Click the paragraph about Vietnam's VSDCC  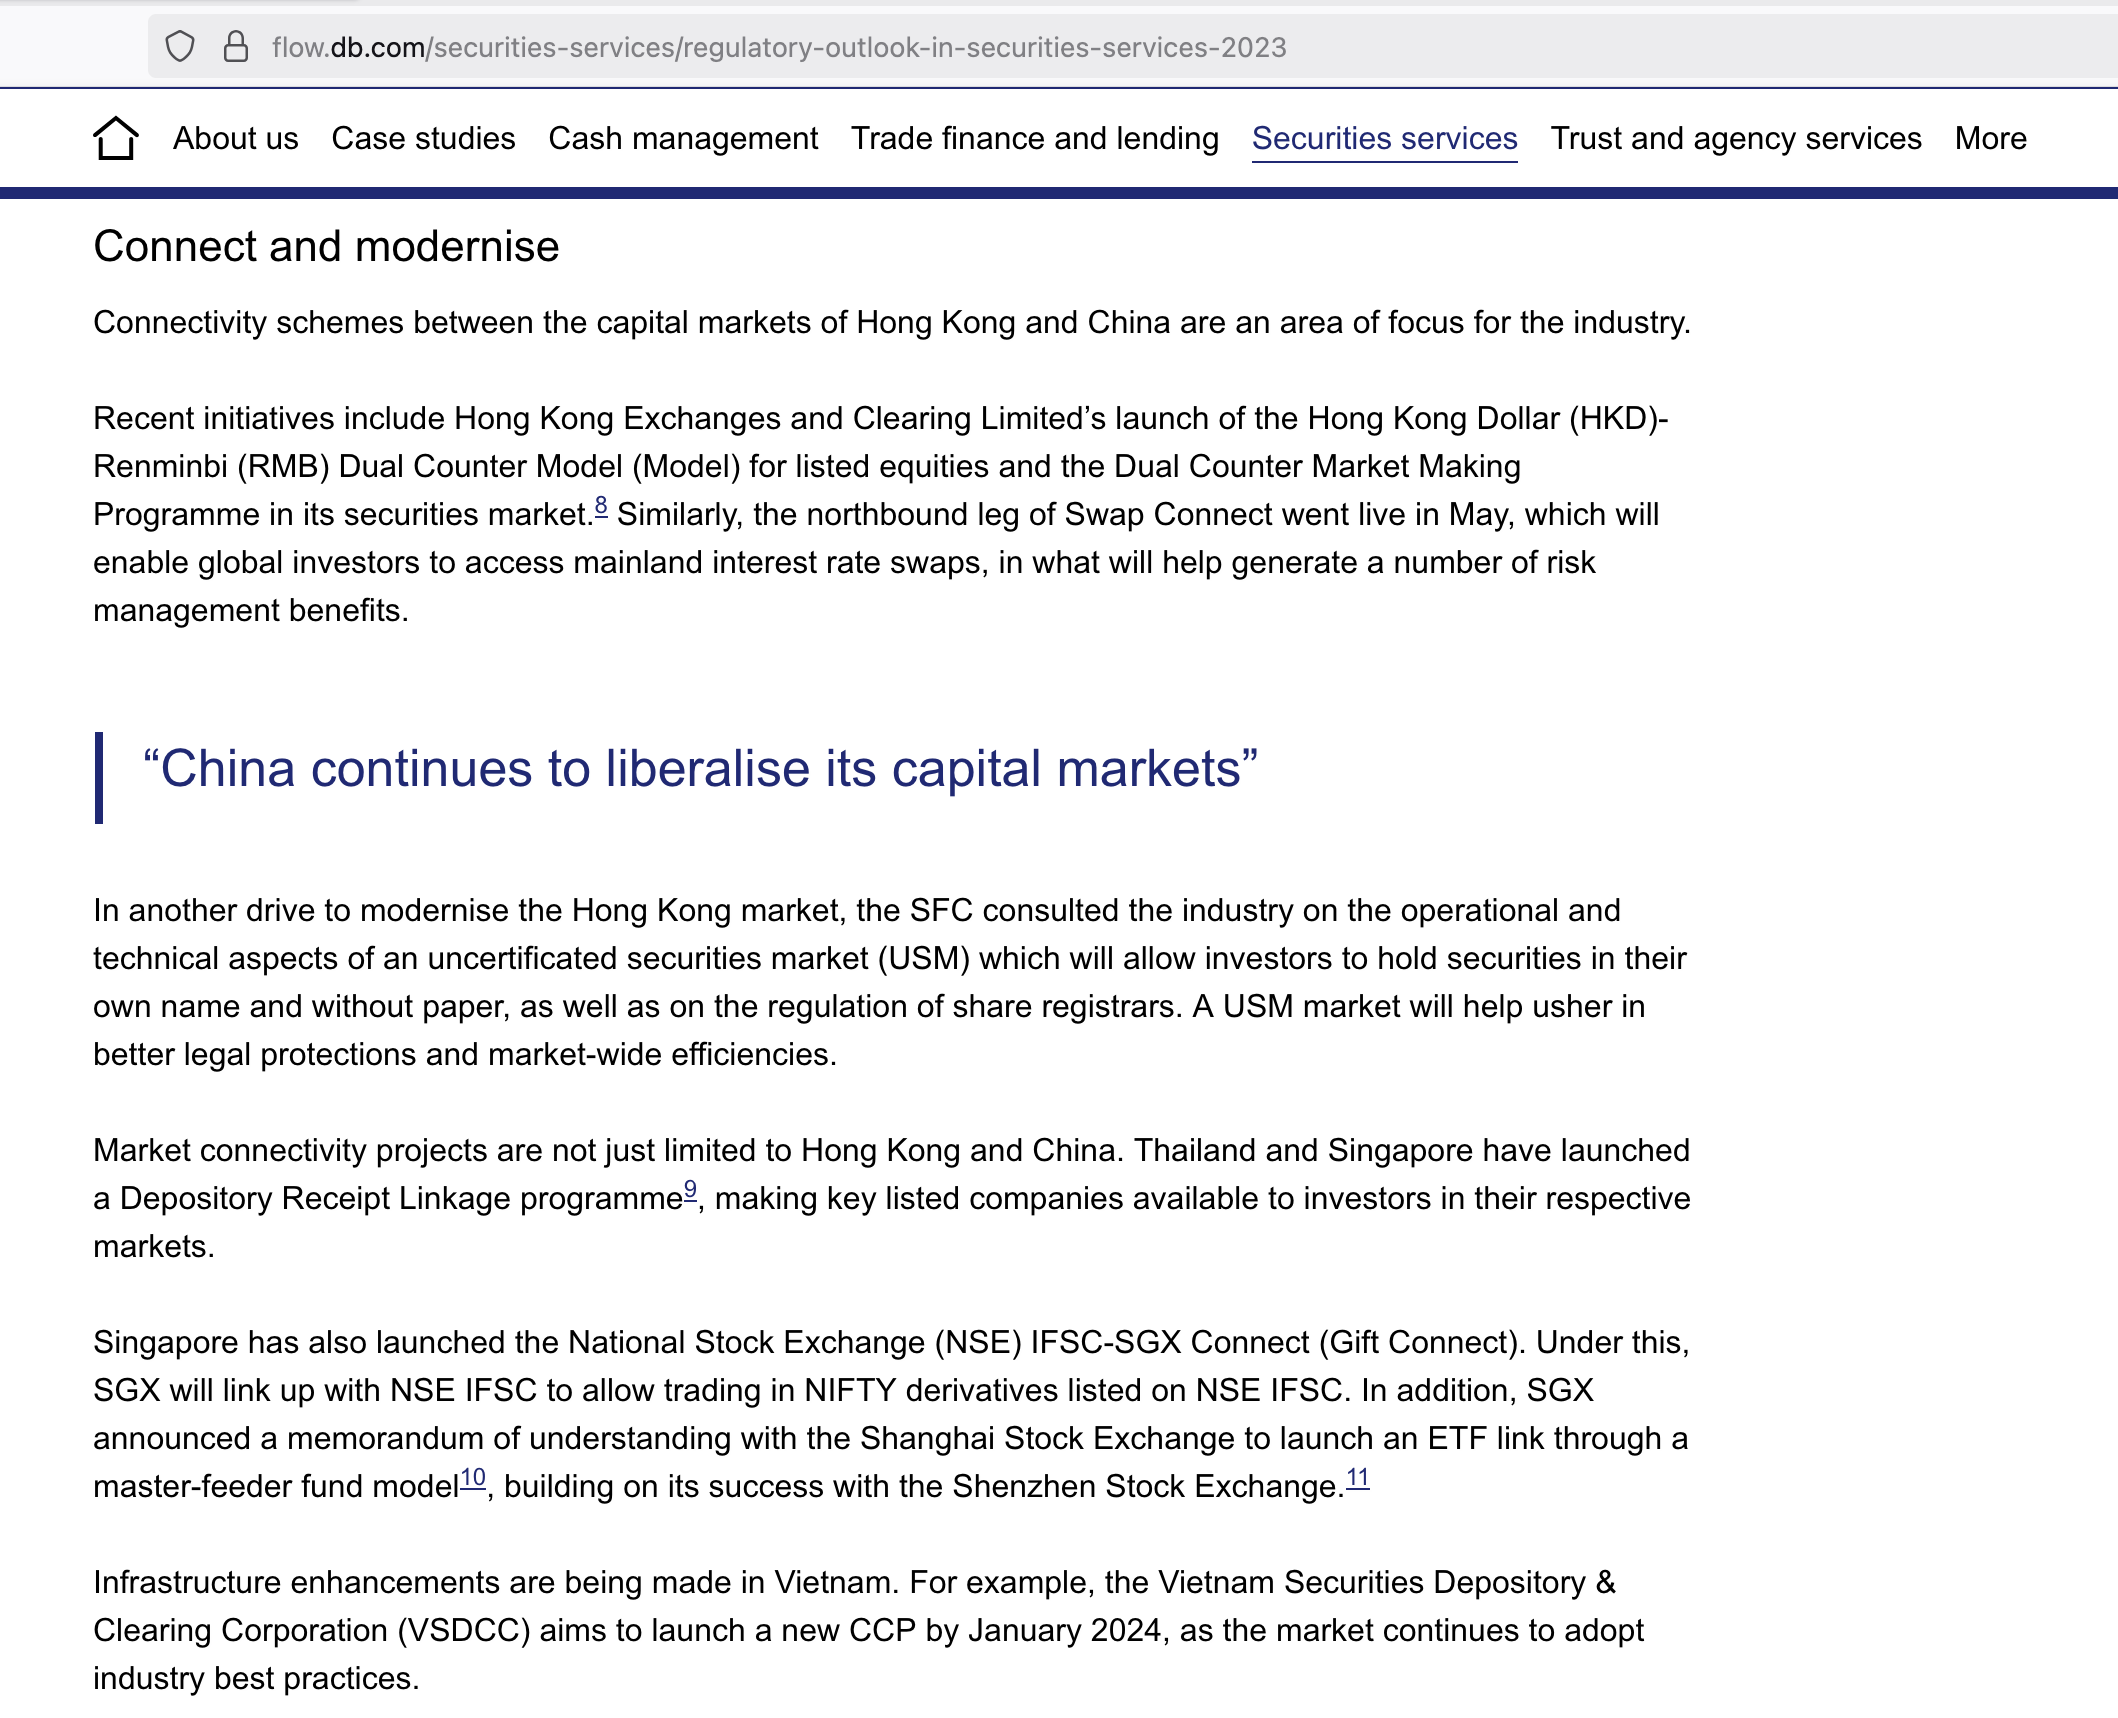[x=868, y=1630]
